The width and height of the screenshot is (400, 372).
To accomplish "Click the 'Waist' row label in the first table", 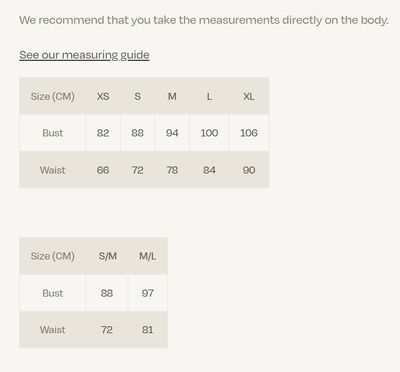I will coord(52,170).
